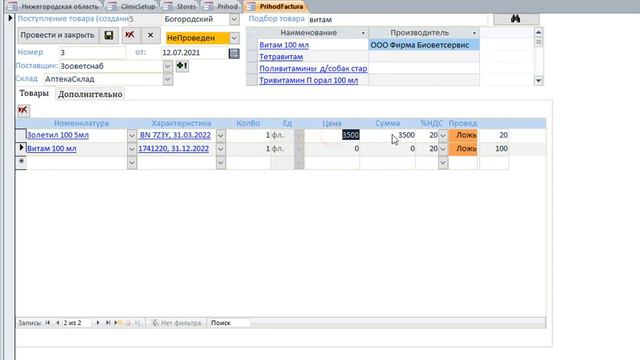
Task: Open the Товары tab
Action: (x=34, y=93)
